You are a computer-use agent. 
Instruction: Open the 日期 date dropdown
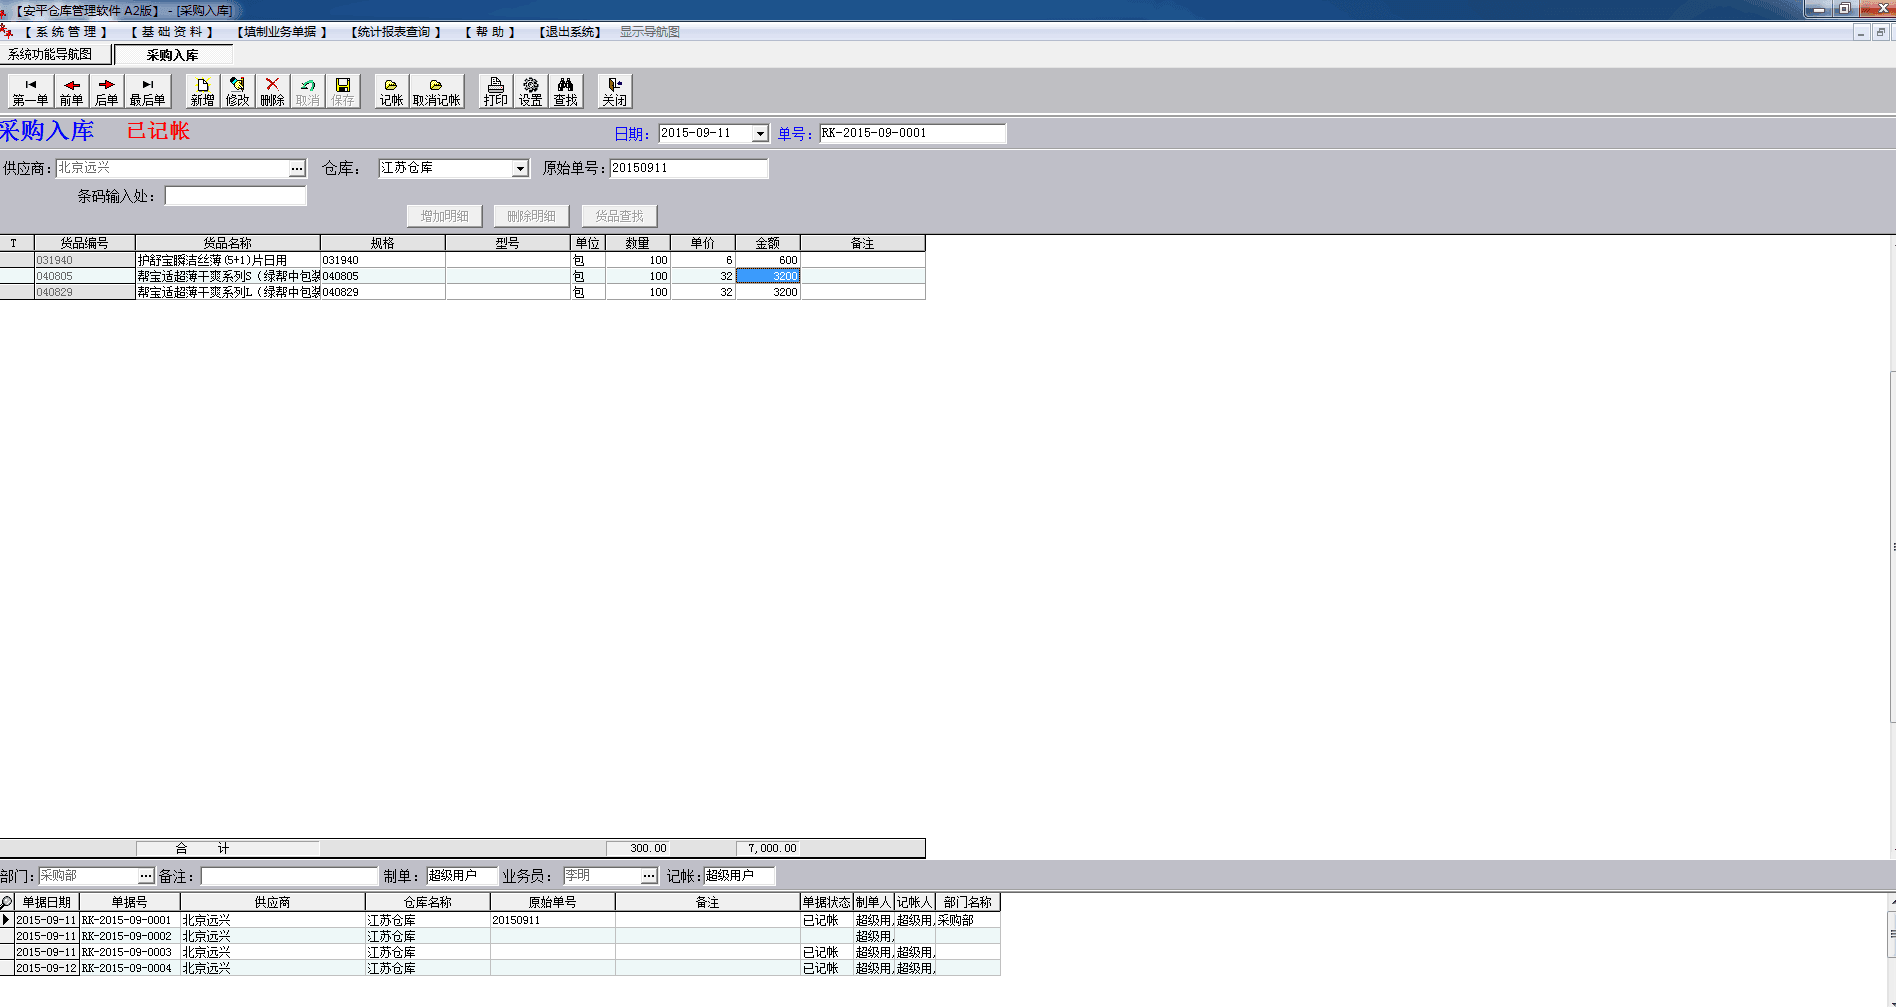[760, 134]
